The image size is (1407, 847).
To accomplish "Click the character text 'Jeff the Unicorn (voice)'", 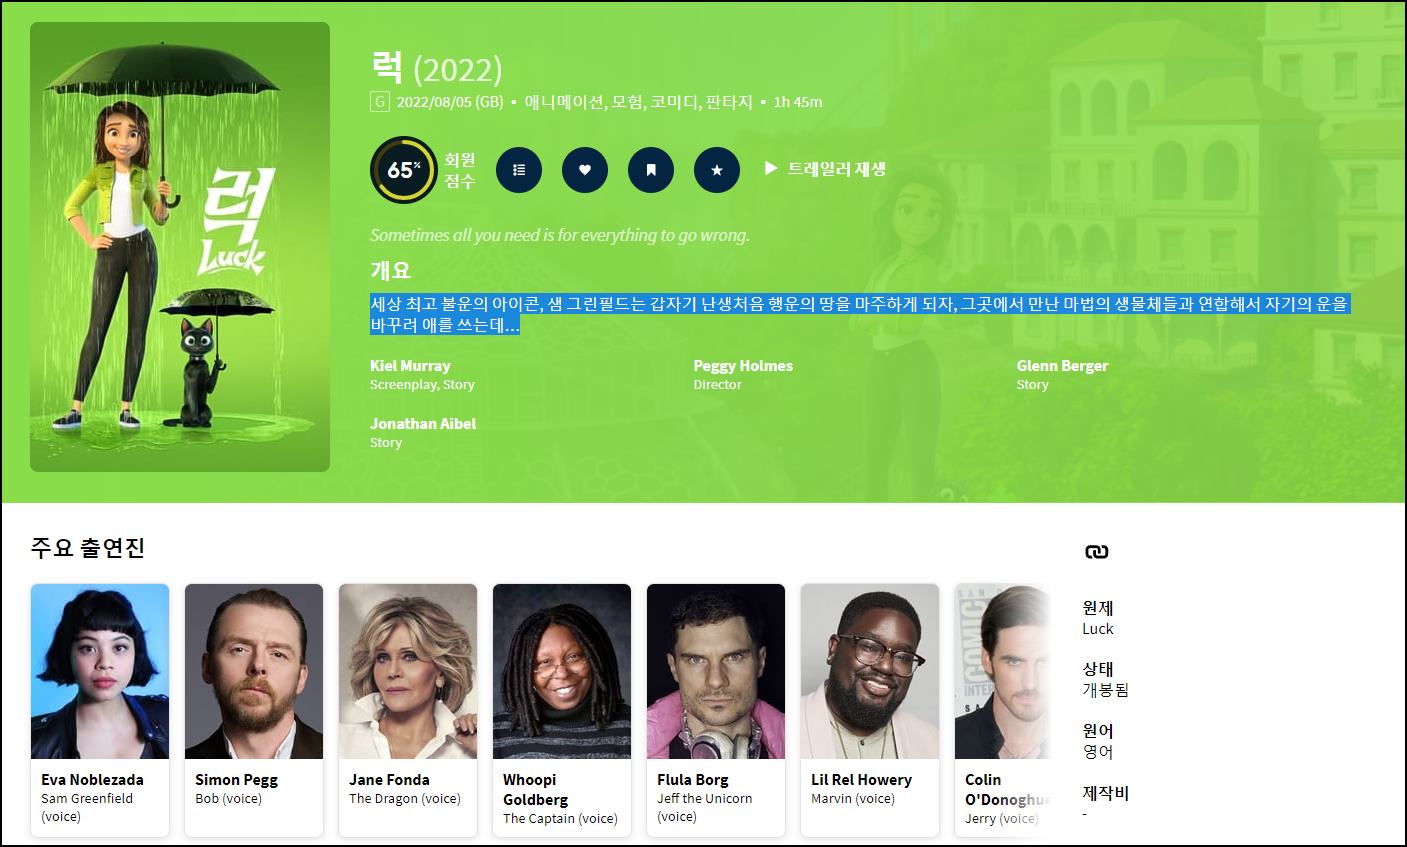I will tap(705, 807).
